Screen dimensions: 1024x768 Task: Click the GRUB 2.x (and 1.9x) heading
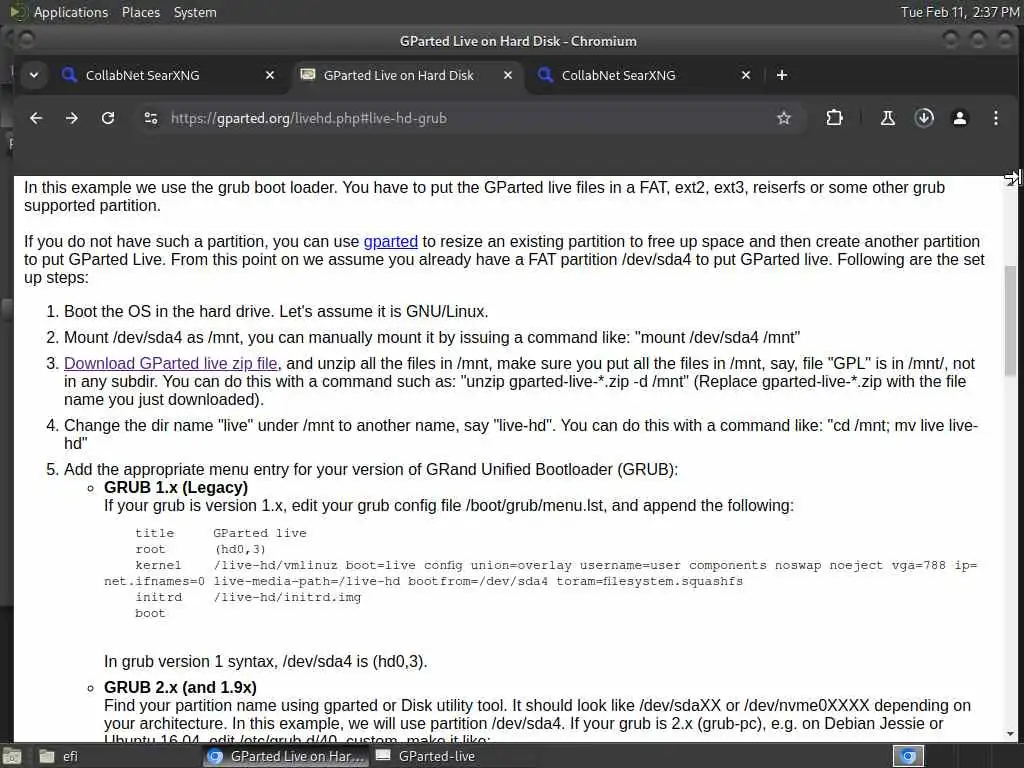(180, 687)
